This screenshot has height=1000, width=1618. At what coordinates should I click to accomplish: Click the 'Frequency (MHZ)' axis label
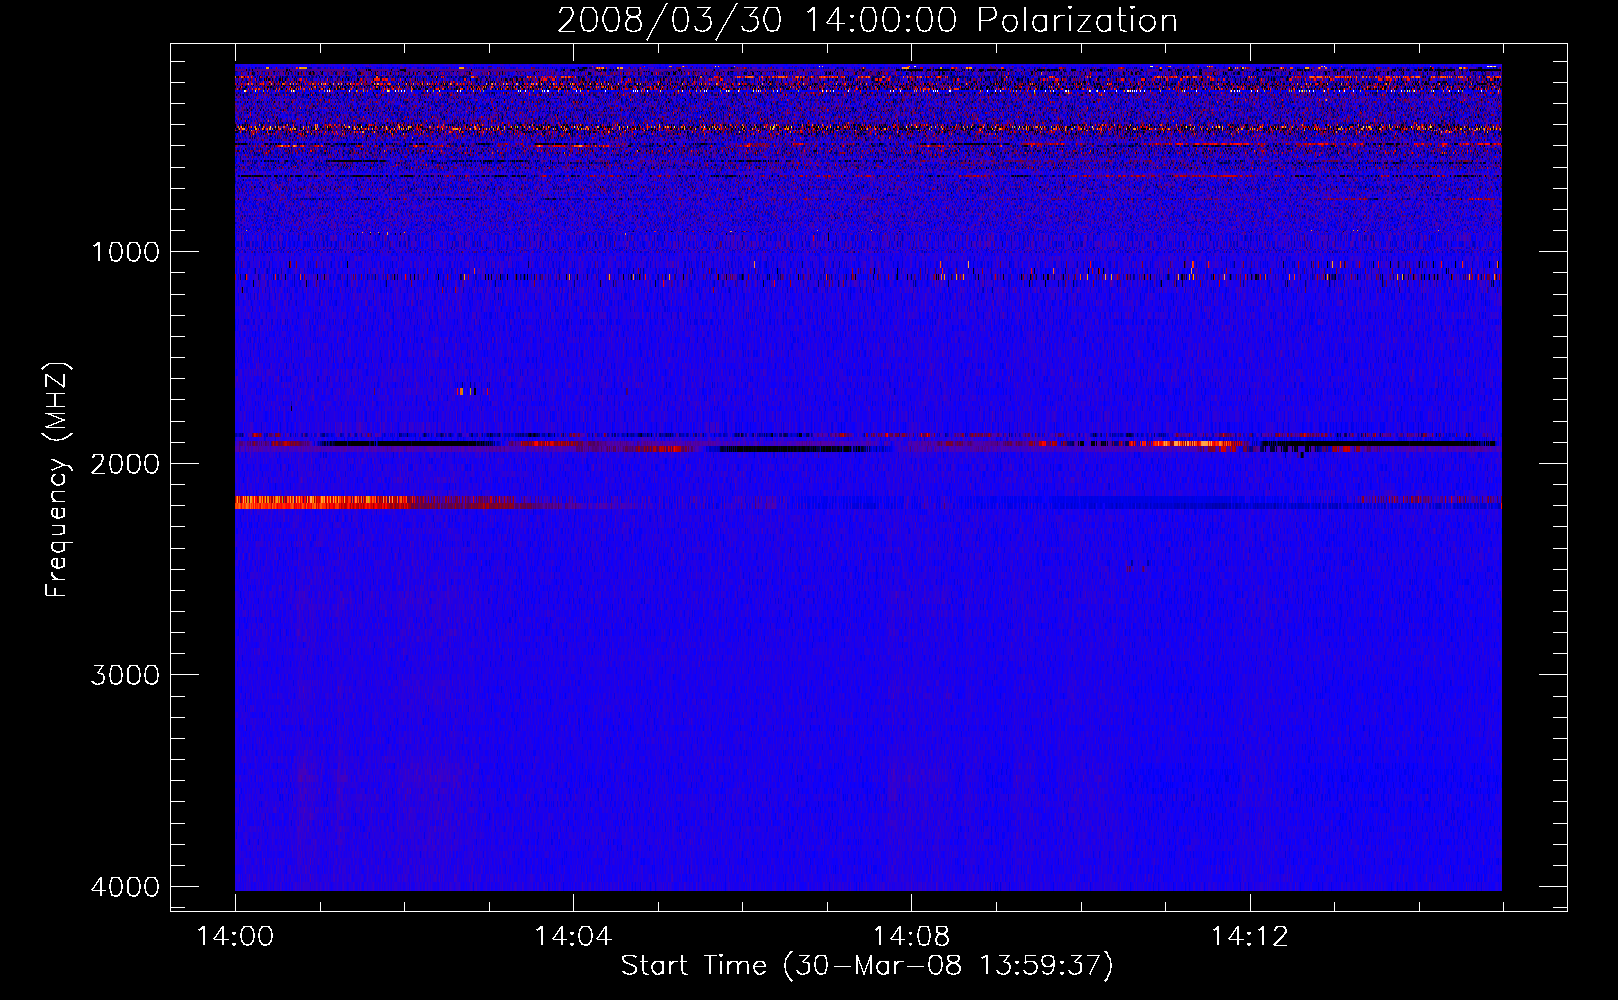point(58,480)
